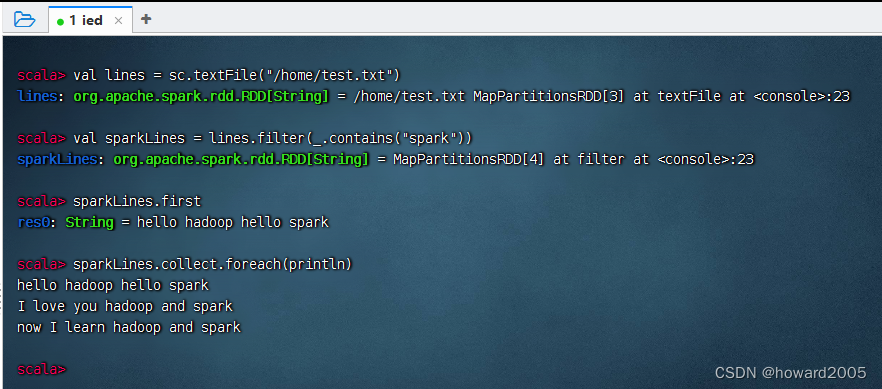882x389 pixels.
Task: Click the green "String" type of res0
Action: 89,222
